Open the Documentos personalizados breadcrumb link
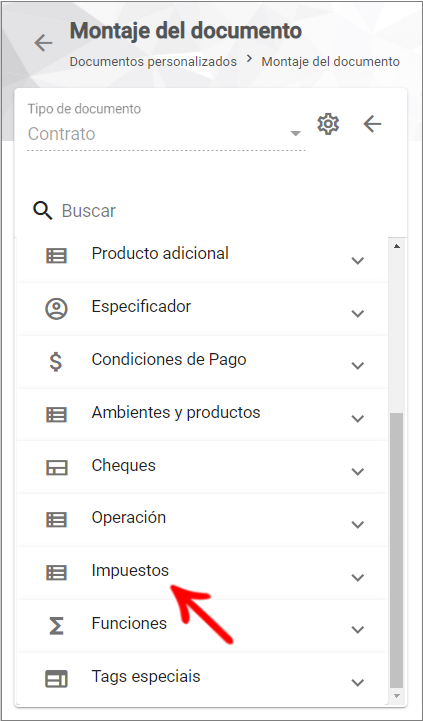 153,62
